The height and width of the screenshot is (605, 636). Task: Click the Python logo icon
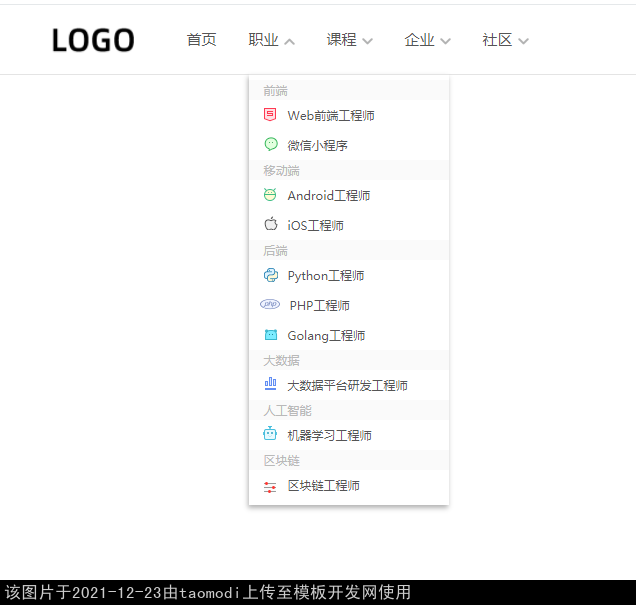pos(270,275)
